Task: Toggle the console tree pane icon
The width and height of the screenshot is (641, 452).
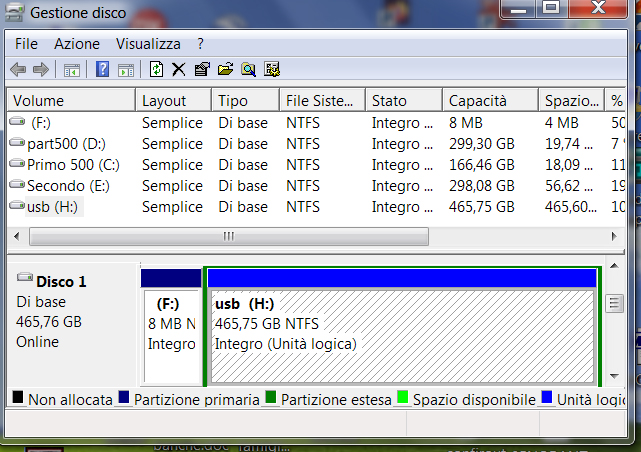Action: coord(72,70)
